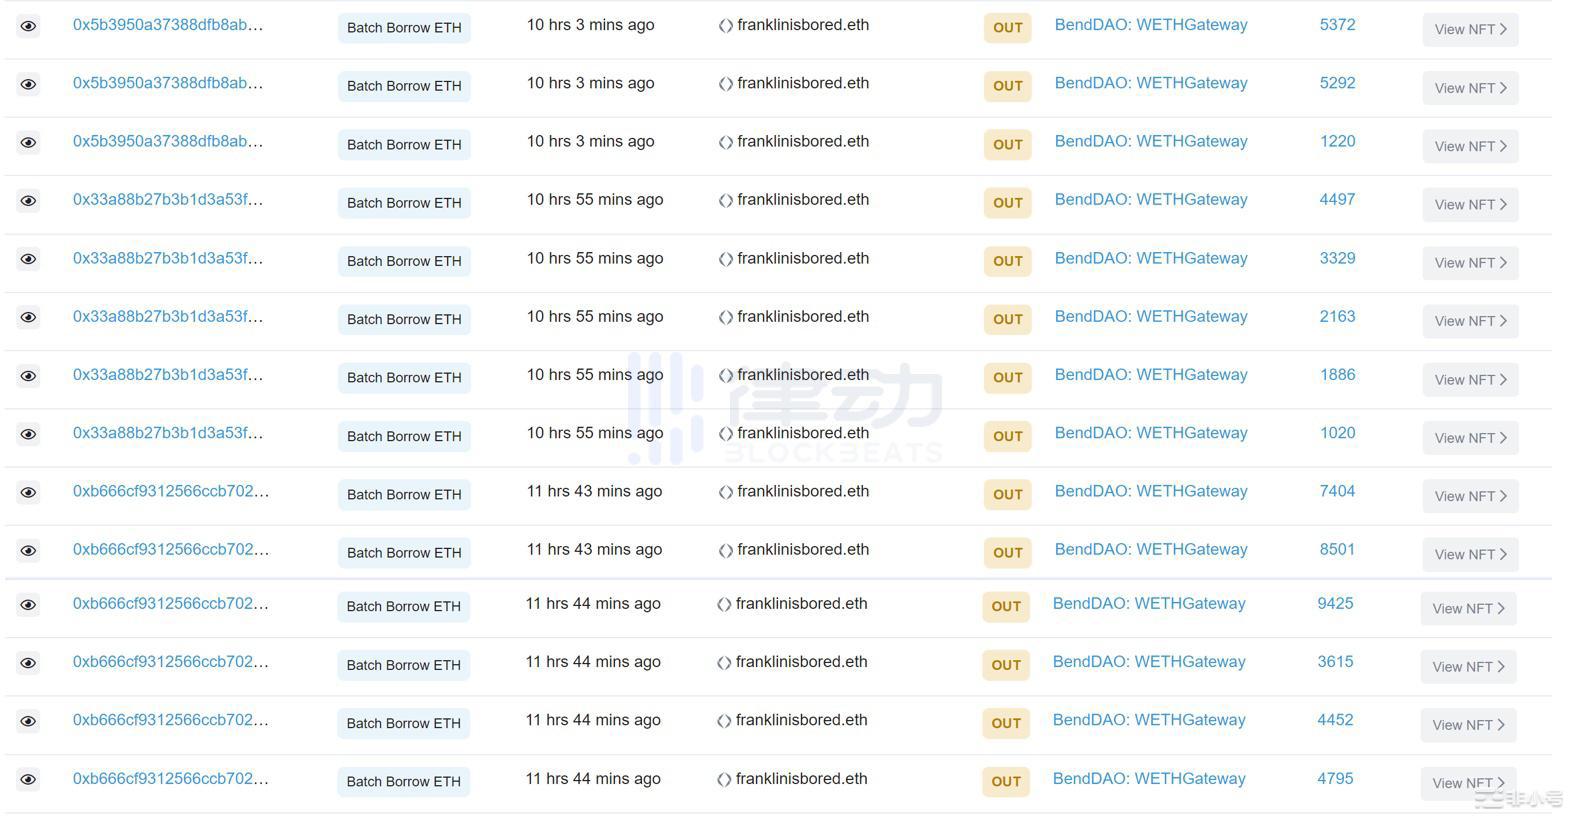Click View NFT in token 1886 row

pyautogui.click(x=1470, y=380)
